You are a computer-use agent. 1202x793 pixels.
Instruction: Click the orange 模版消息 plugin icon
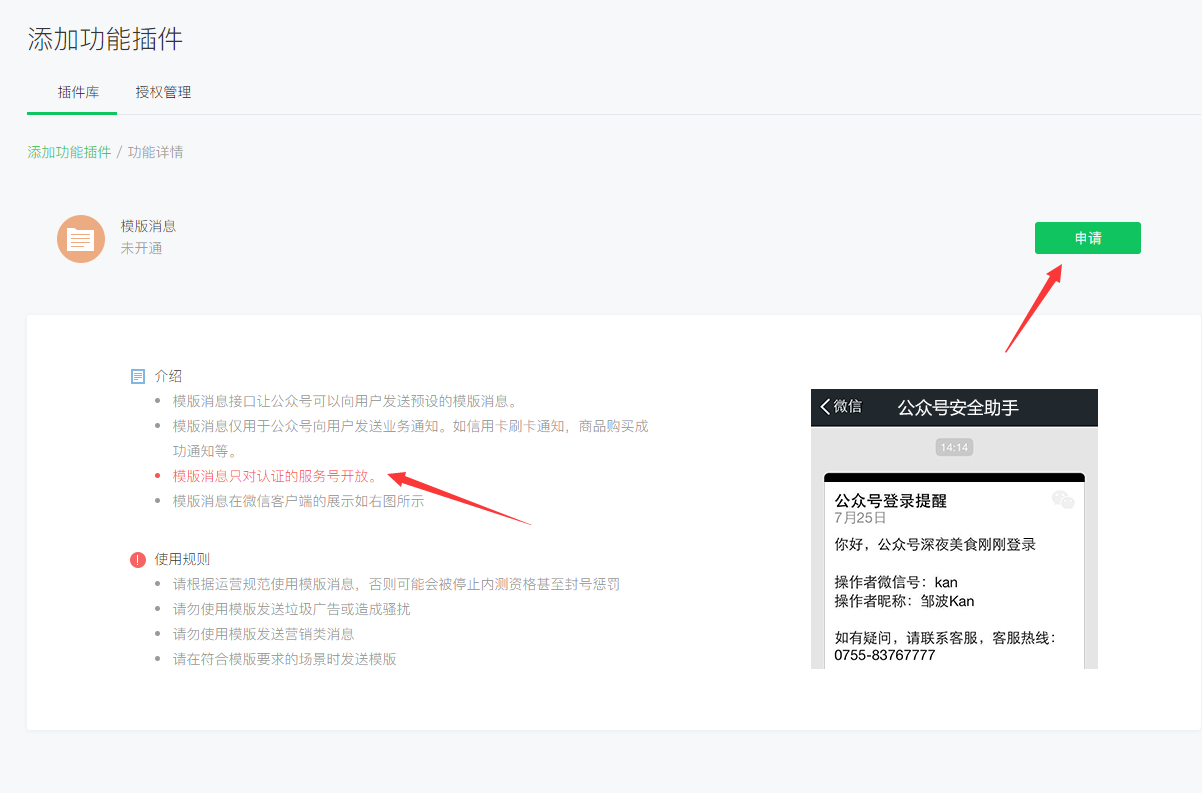tap(81, 239)
